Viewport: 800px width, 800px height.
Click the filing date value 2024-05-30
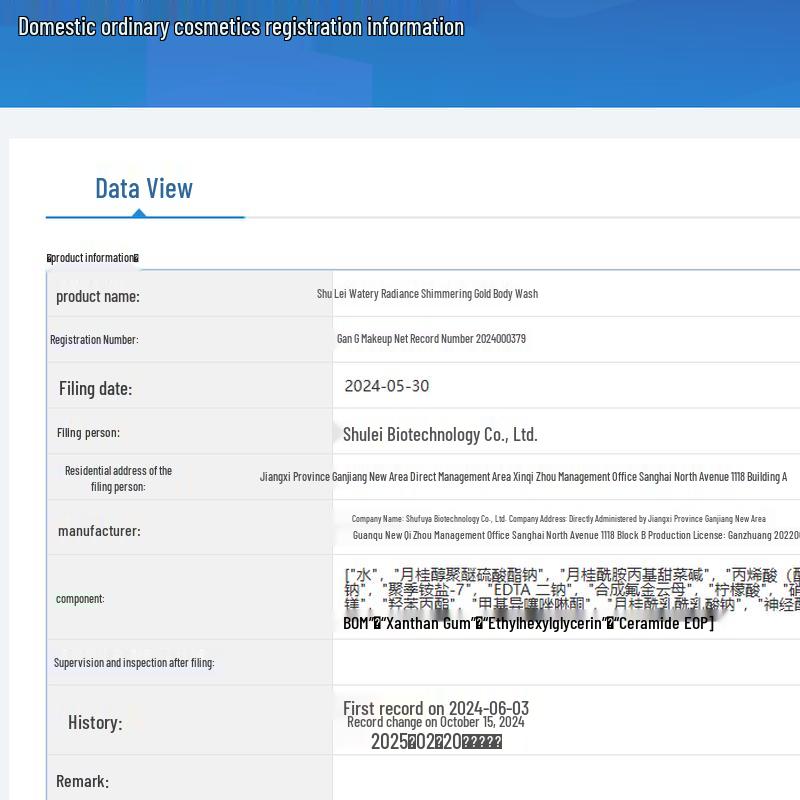pyautogui.click(x=387, y=386)
